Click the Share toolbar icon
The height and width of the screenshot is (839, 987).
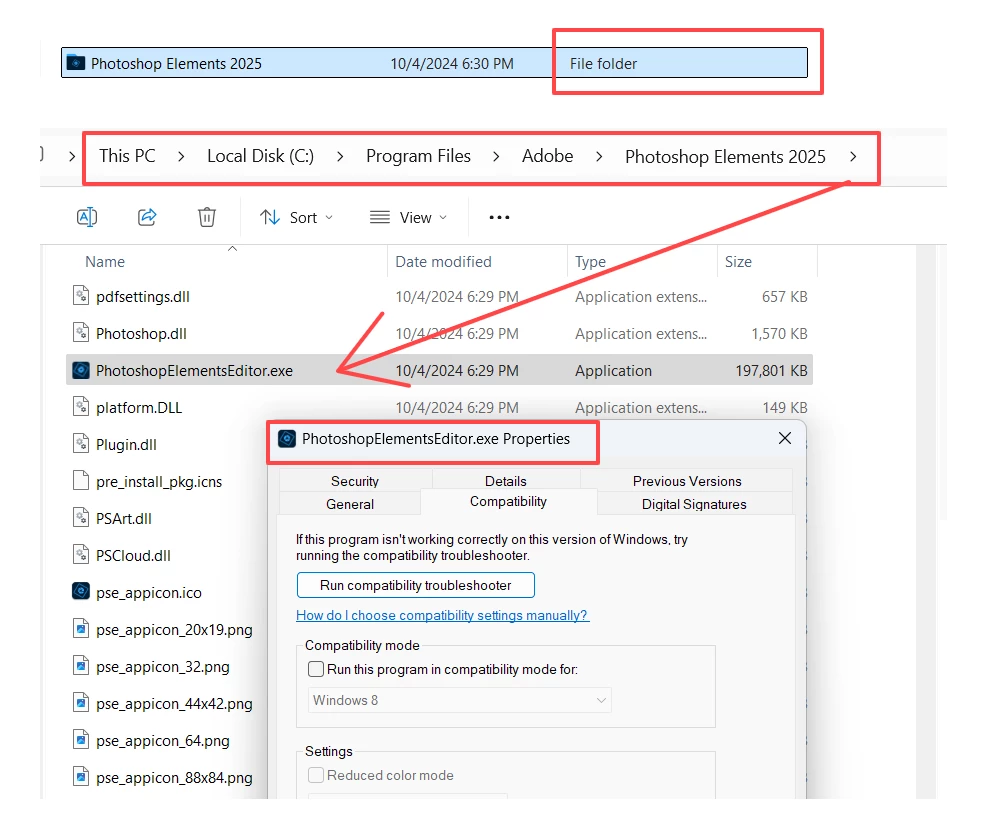pyautogui.click(x=147, y=217)
